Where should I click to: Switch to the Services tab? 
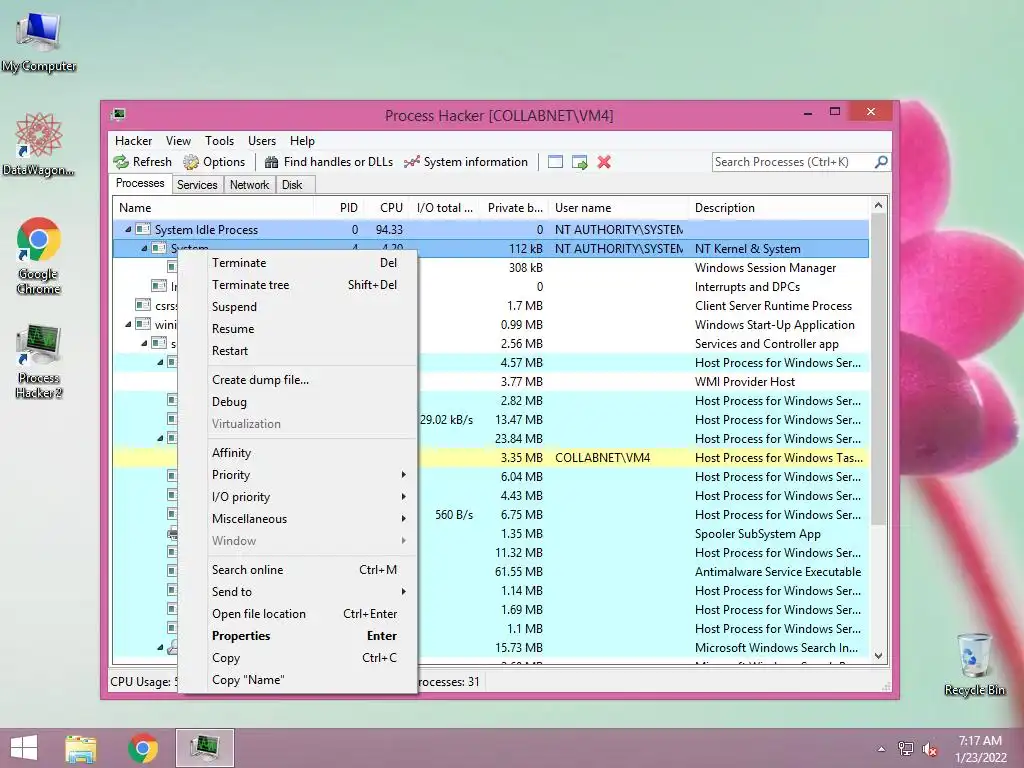[x=197, y=185]
